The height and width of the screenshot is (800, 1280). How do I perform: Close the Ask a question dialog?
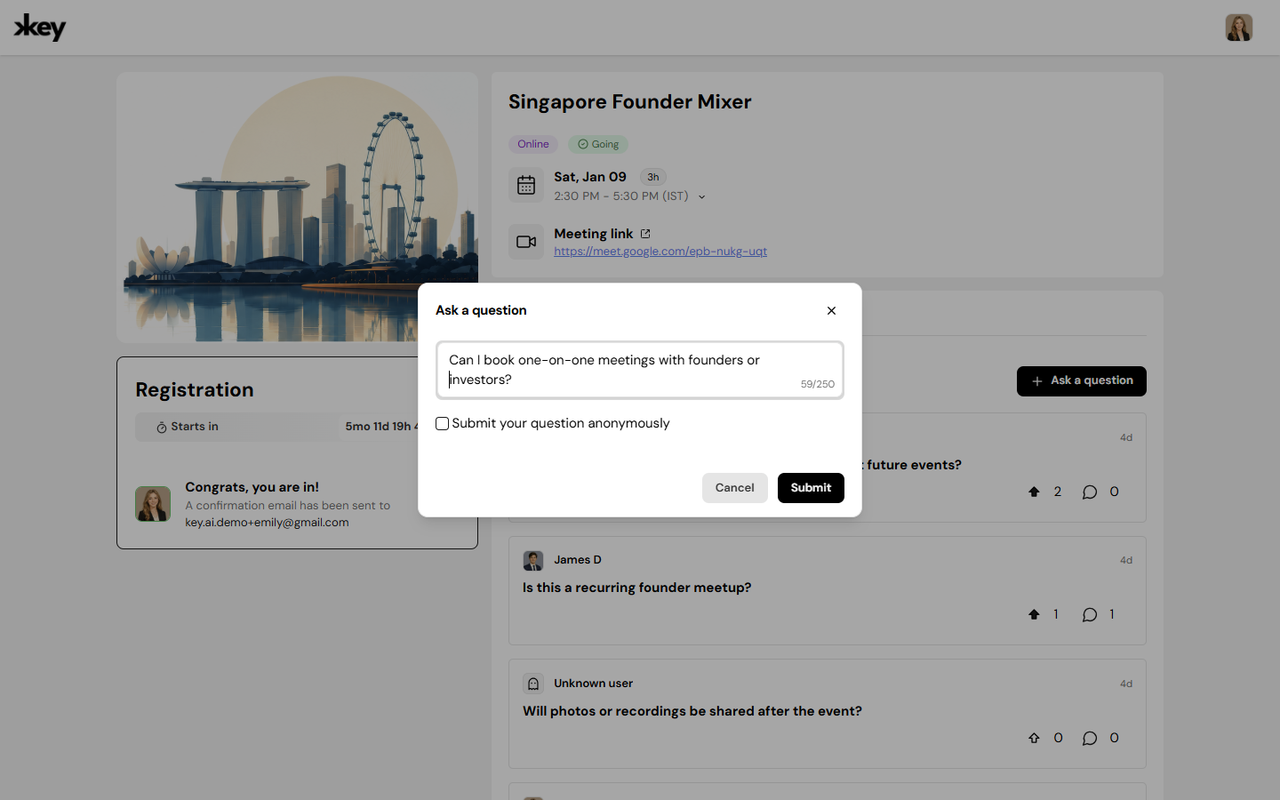point(831,311)
